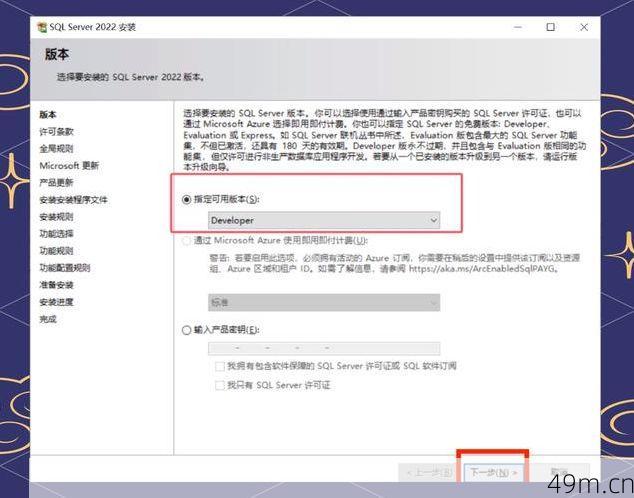Screen dimensions: 634x498
Task: Click the 取消 button
Action: click(559, 472)
